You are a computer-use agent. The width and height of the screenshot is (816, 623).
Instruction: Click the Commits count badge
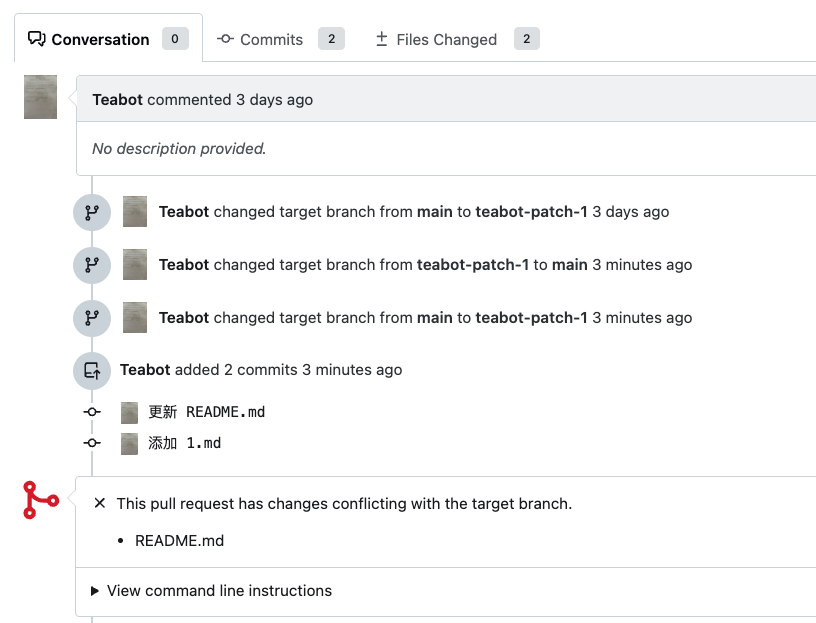tap(331, 39)
